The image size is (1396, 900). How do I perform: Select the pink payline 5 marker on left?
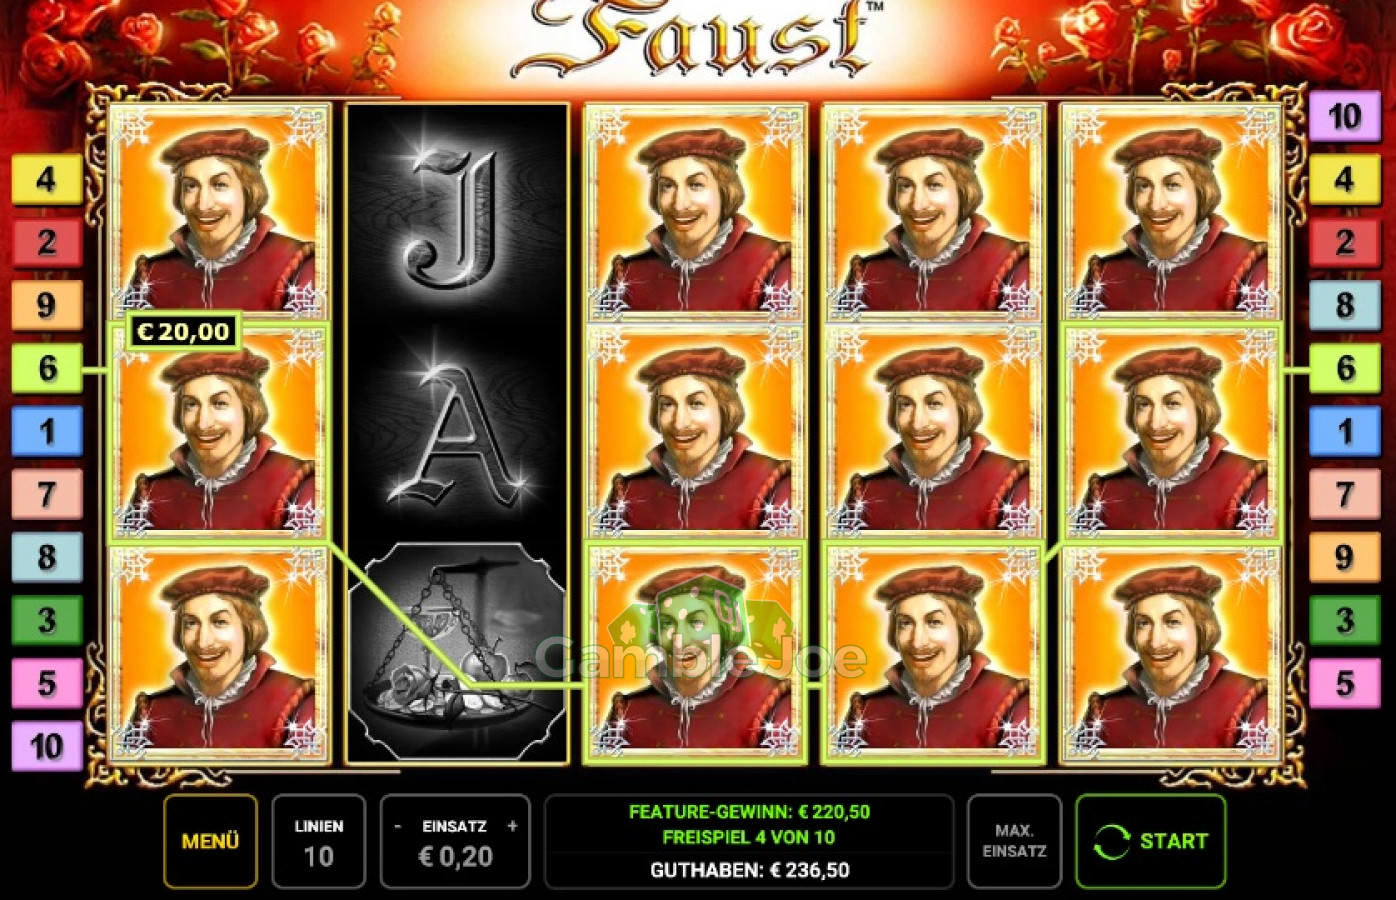pyautogui.click(x=46, y=684)
